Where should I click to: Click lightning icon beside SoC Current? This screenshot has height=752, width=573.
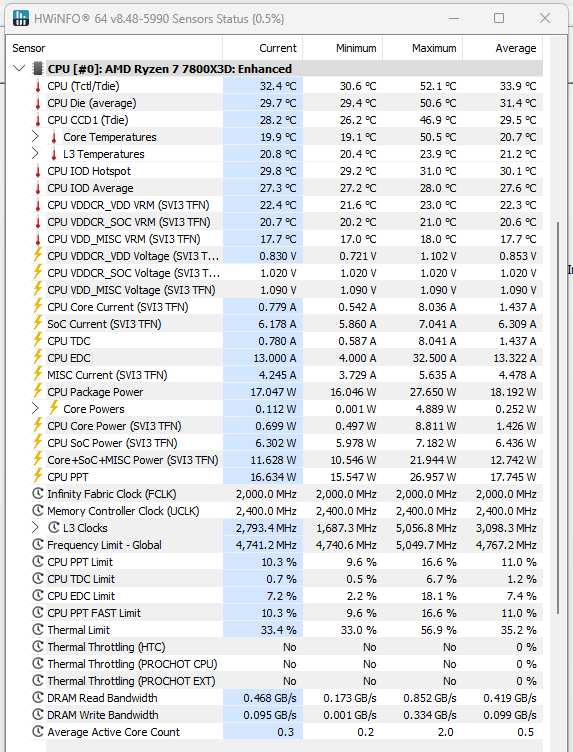point(38,323)
